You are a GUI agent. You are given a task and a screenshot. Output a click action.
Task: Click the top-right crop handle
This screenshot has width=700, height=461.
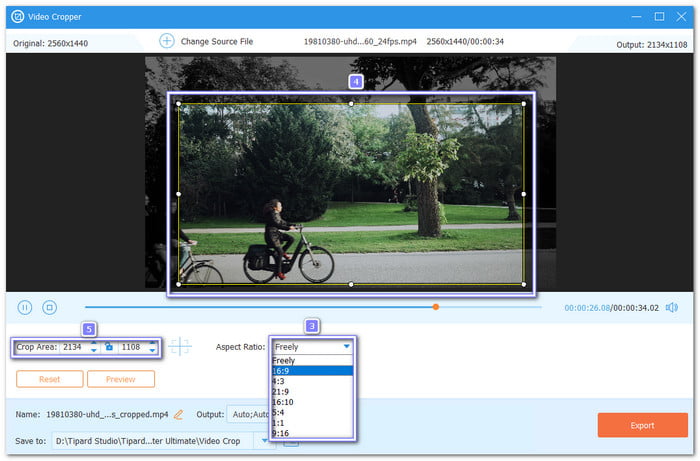[x=524, y=104]
